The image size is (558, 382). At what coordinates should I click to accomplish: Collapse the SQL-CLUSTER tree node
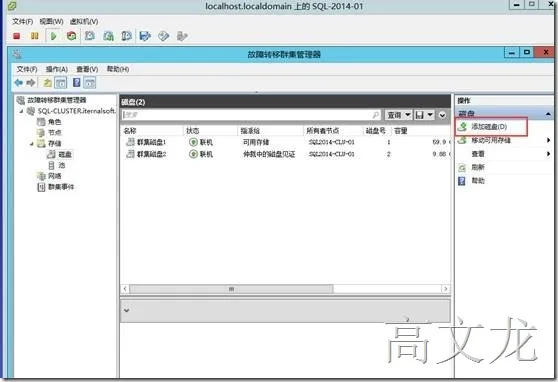click(21, 111)
